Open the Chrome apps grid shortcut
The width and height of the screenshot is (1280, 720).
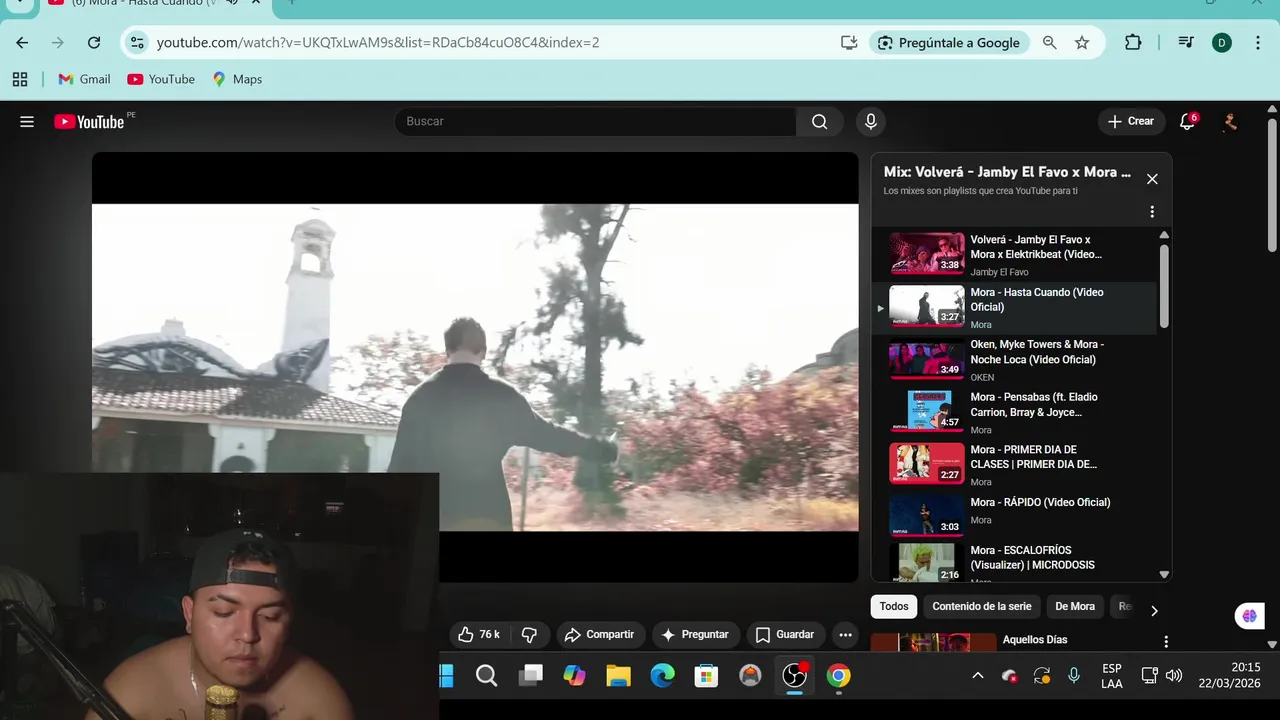[20, 79]
